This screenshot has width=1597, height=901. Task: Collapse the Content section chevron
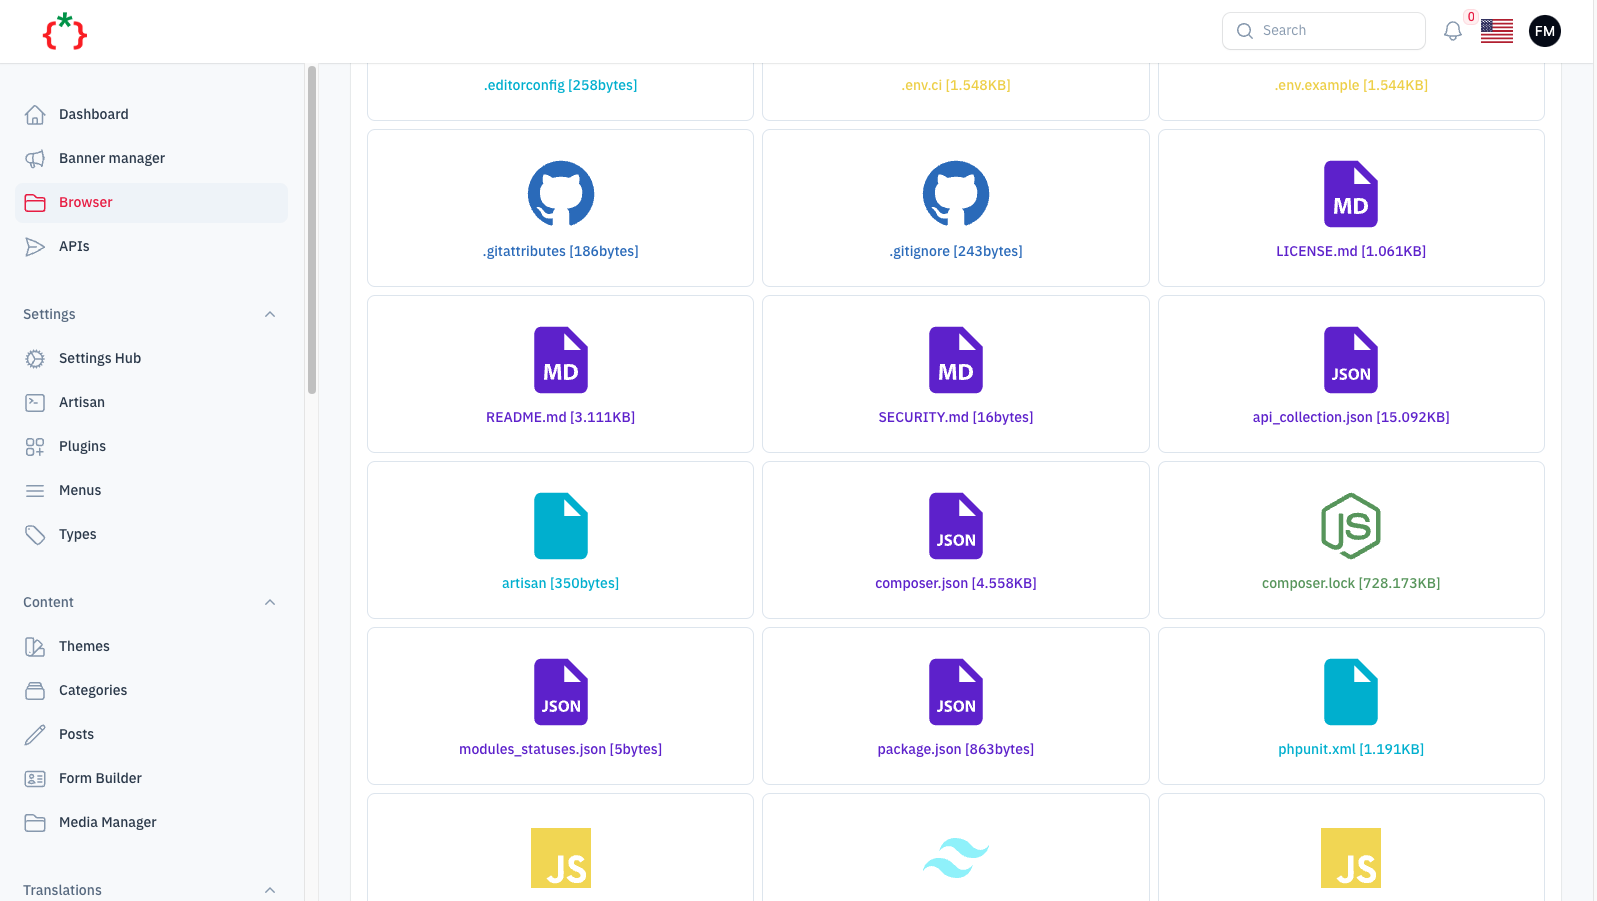(270, 602)
